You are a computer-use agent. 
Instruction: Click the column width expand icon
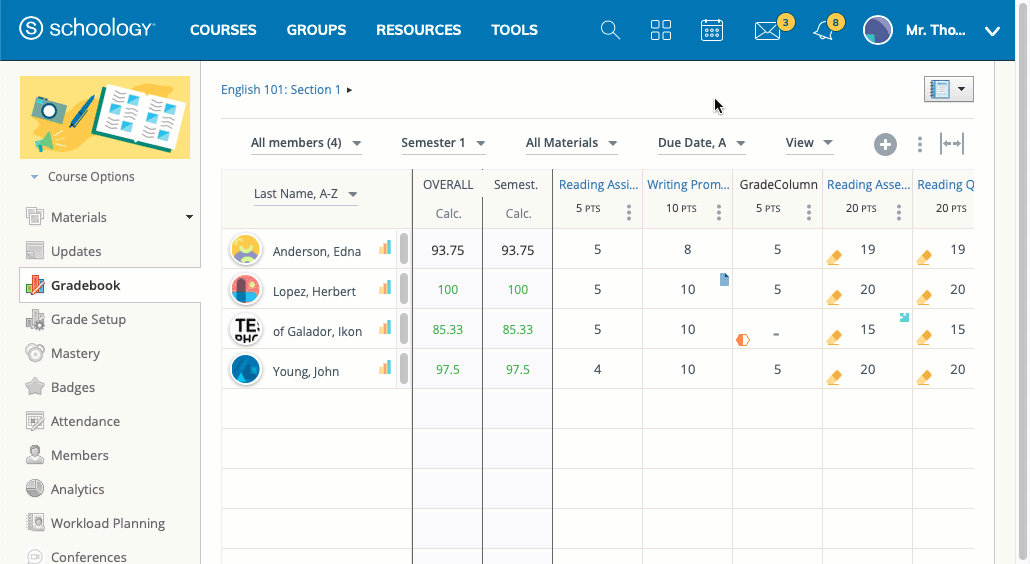(x=952, y=144)
